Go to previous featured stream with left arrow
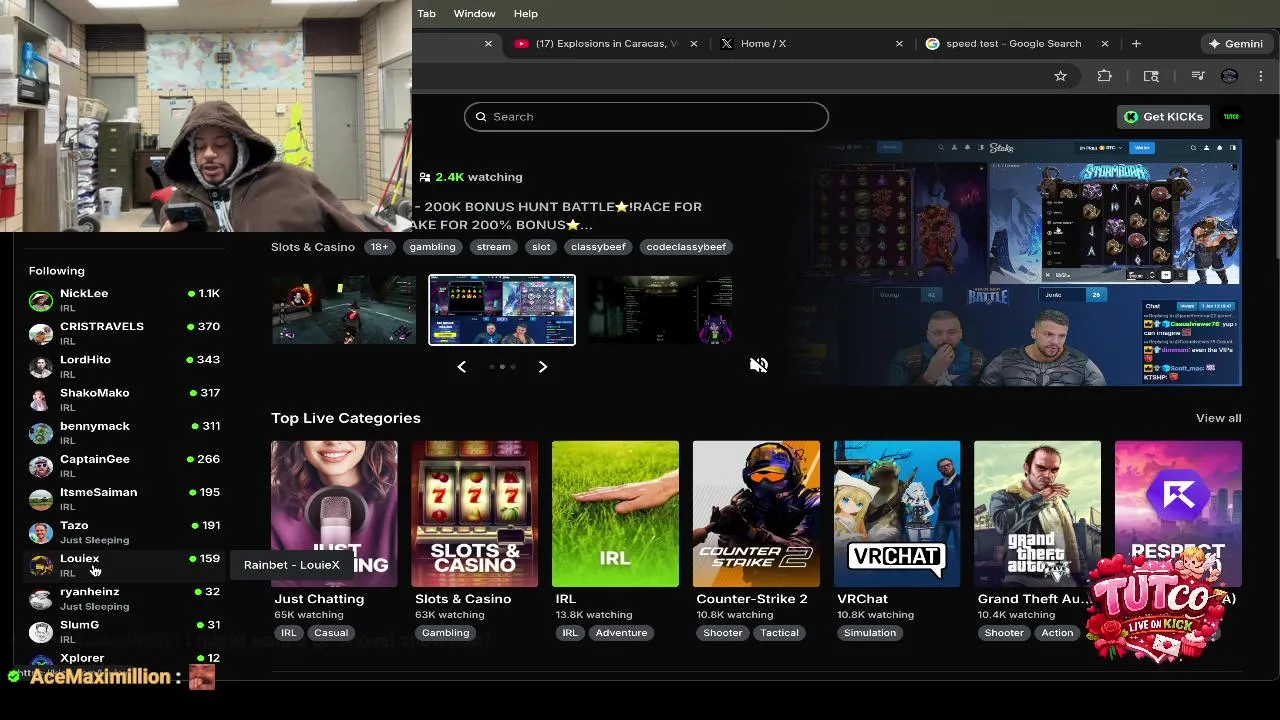Screen dimensions: 1280x720 461,367
